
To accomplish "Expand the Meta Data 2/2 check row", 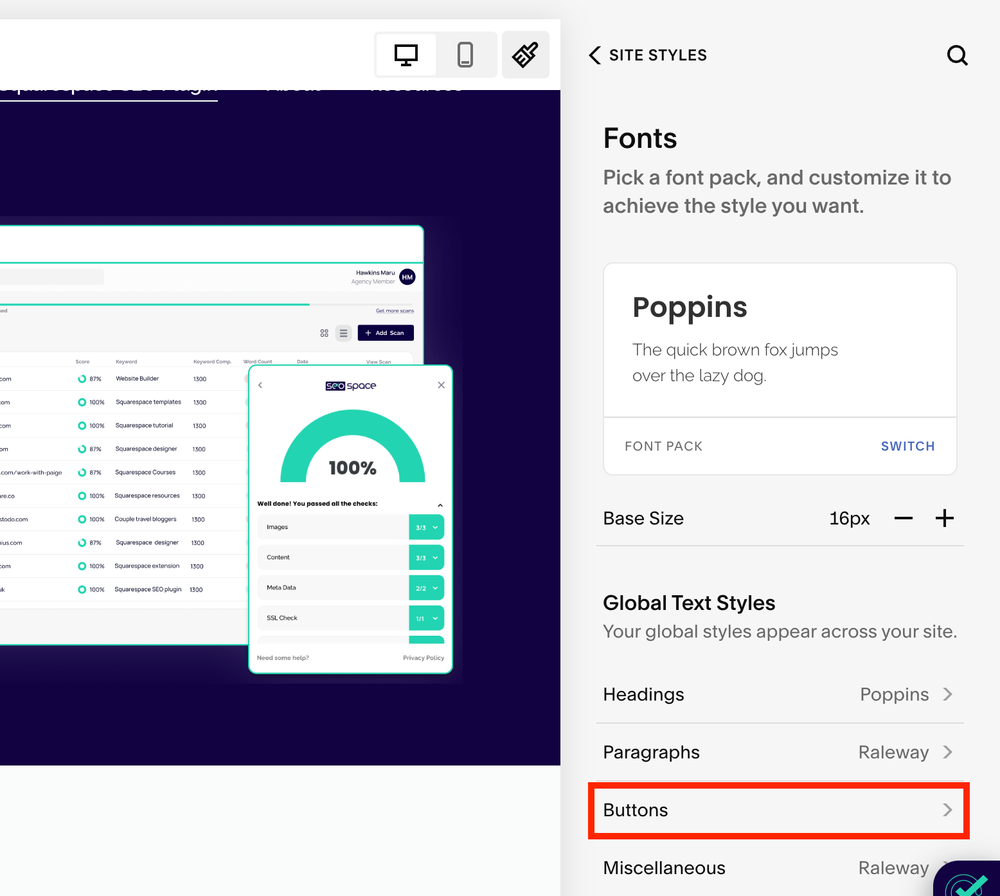I will tap(351, 588).
